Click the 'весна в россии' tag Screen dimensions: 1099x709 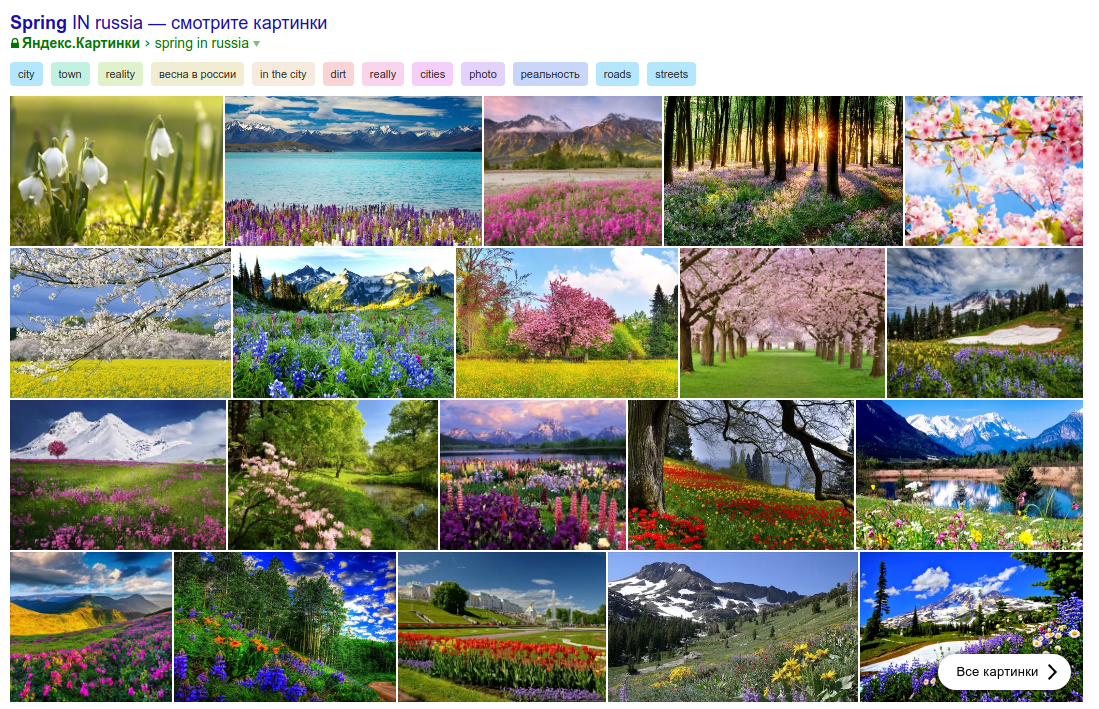tap(197, 74)
